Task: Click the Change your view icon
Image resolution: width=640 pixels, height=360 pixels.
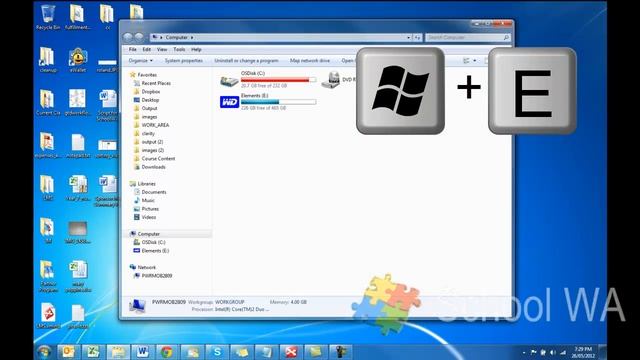Action: 466,60
